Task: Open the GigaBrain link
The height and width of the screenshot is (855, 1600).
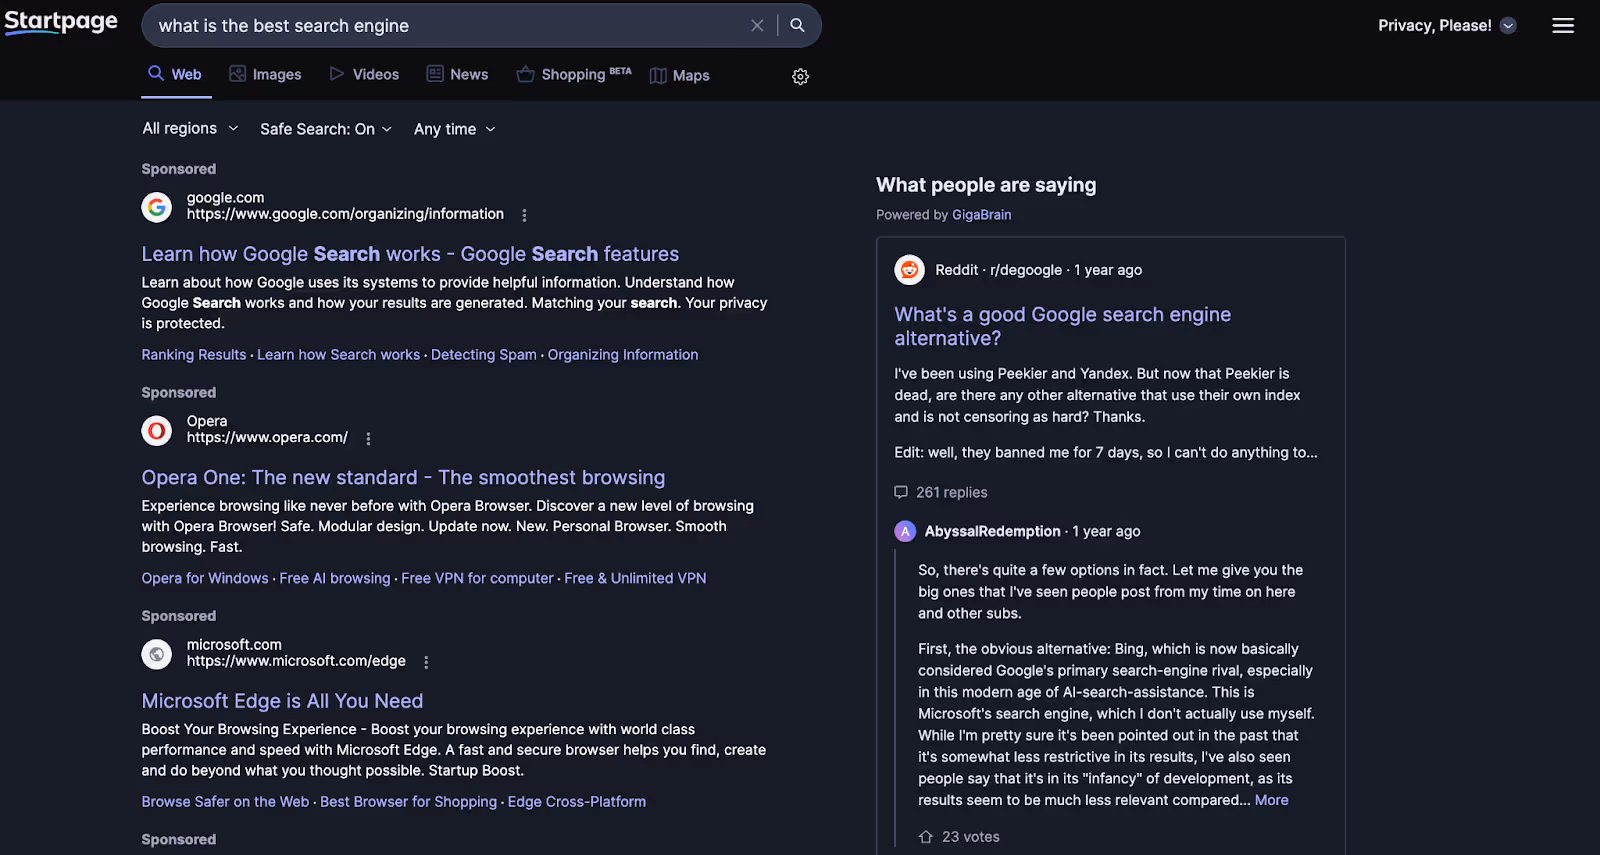Action: click(981, 215)
